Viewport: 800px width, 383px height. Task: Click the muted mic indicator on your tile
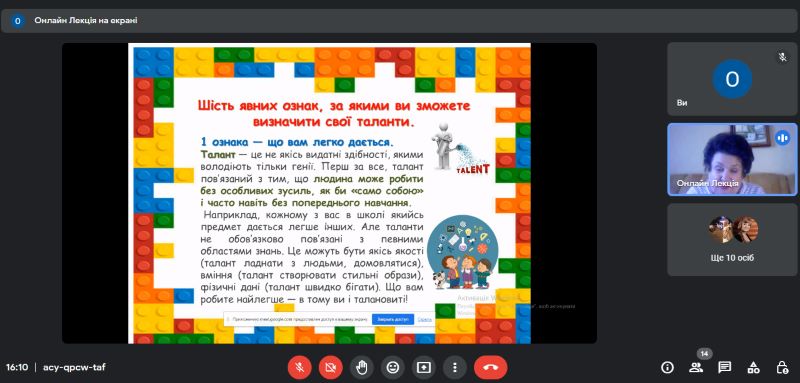click(x=782, y=58)
